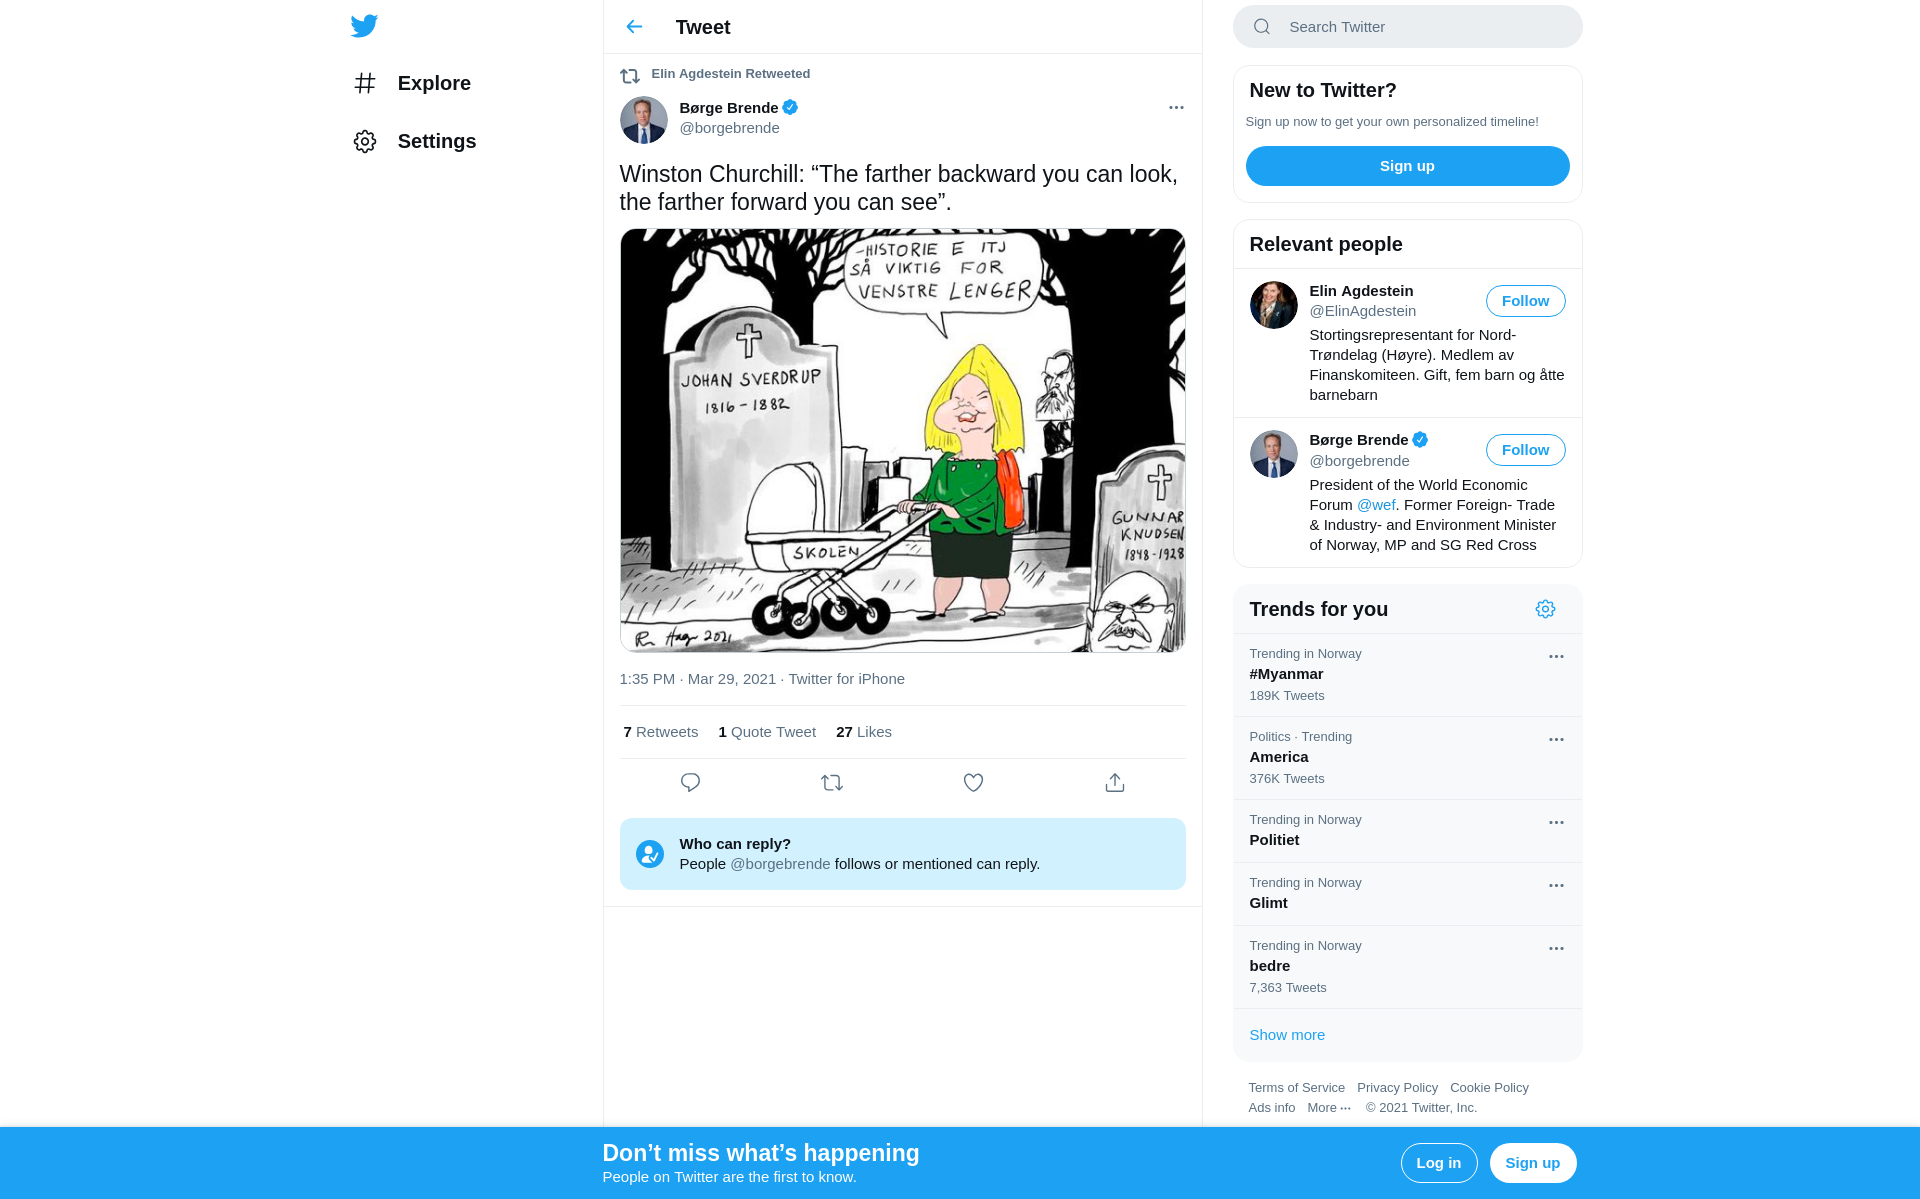Open Elin Agdestein name in Relevant people
Screen dimensions: 1920x1199
tap(1361, 291)
